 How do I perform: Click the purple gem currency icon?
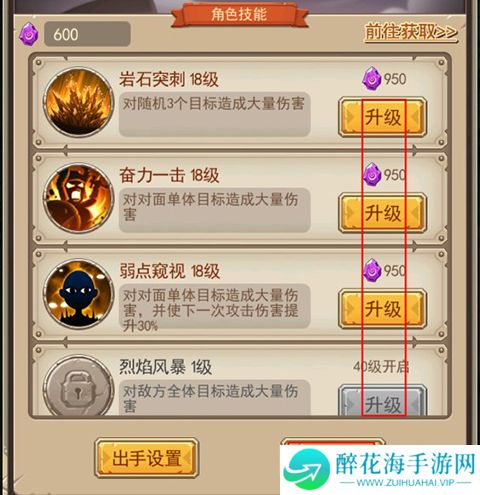[29, 34]
